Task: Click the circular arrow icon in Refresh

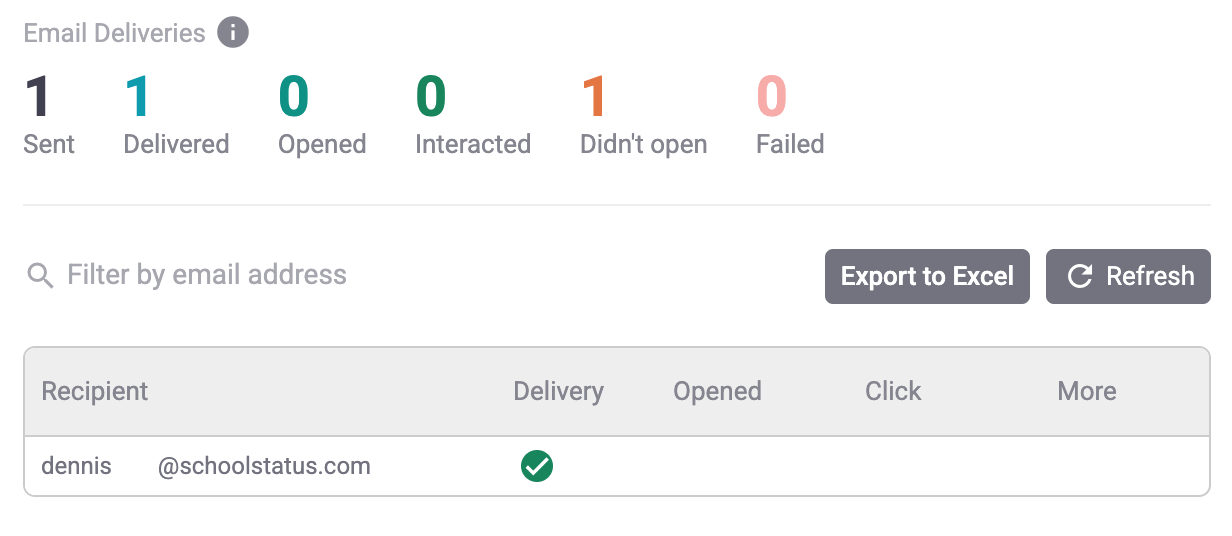Action: [x=1079, y=276]
